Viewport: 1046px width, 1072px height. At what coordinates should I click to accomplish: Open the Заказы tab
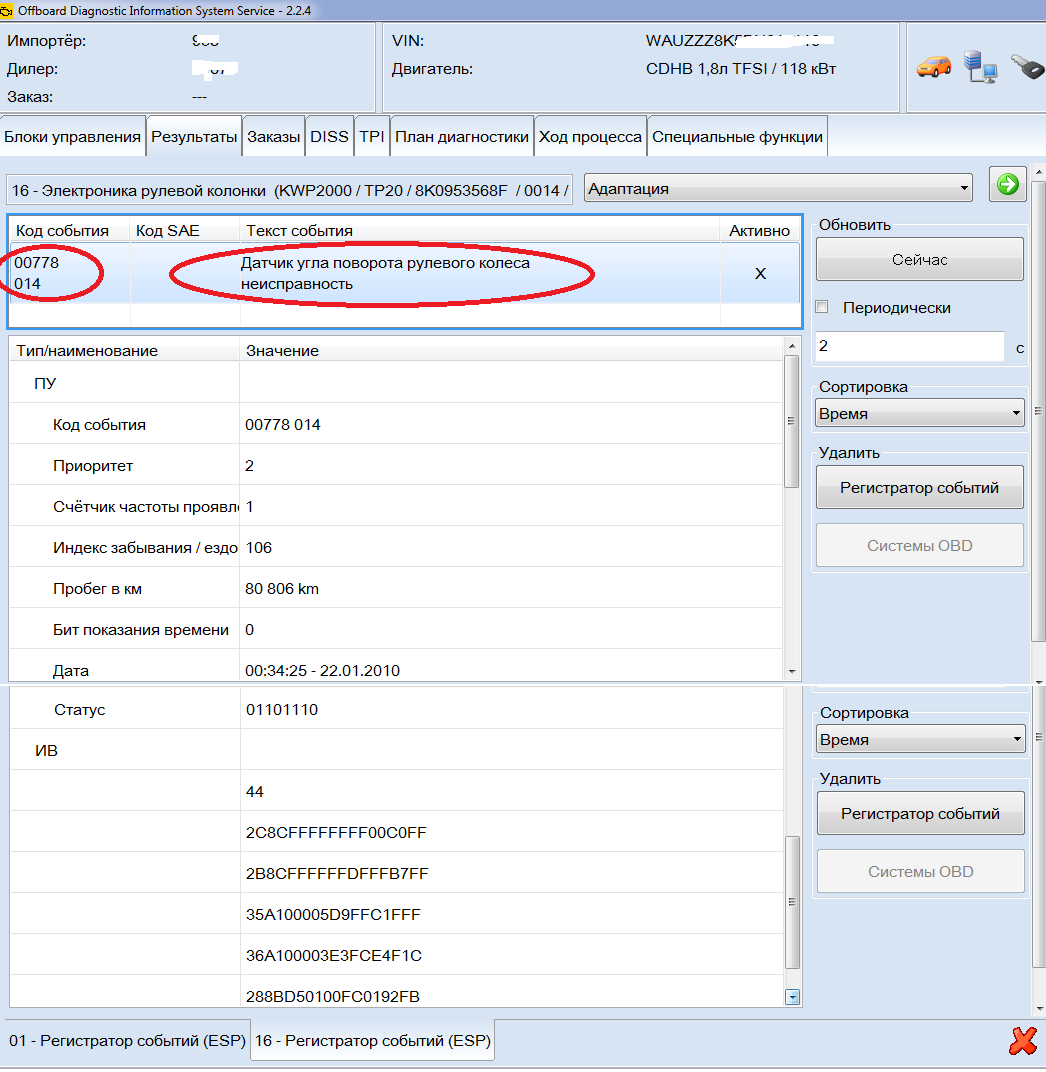pos(273,137)
